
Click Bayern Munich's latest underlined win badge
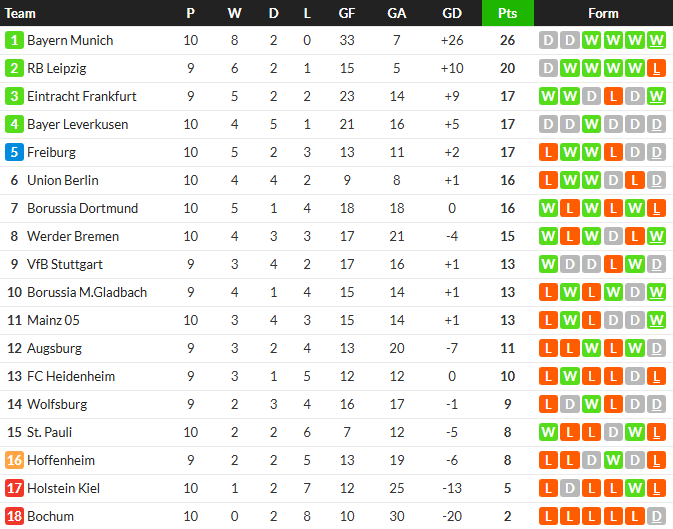tap(656, 41)
